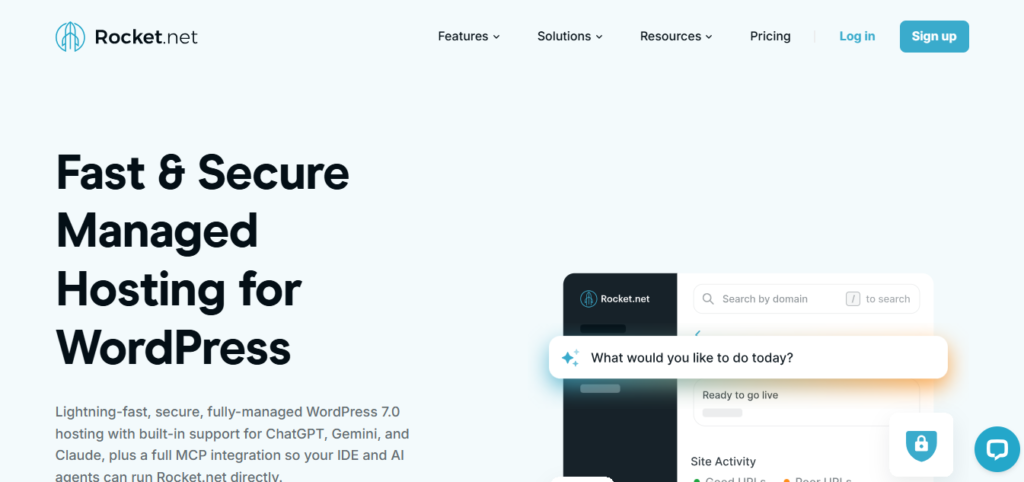Expand the Features dropdown menu
1024x482 pixels.
(469, 37)
